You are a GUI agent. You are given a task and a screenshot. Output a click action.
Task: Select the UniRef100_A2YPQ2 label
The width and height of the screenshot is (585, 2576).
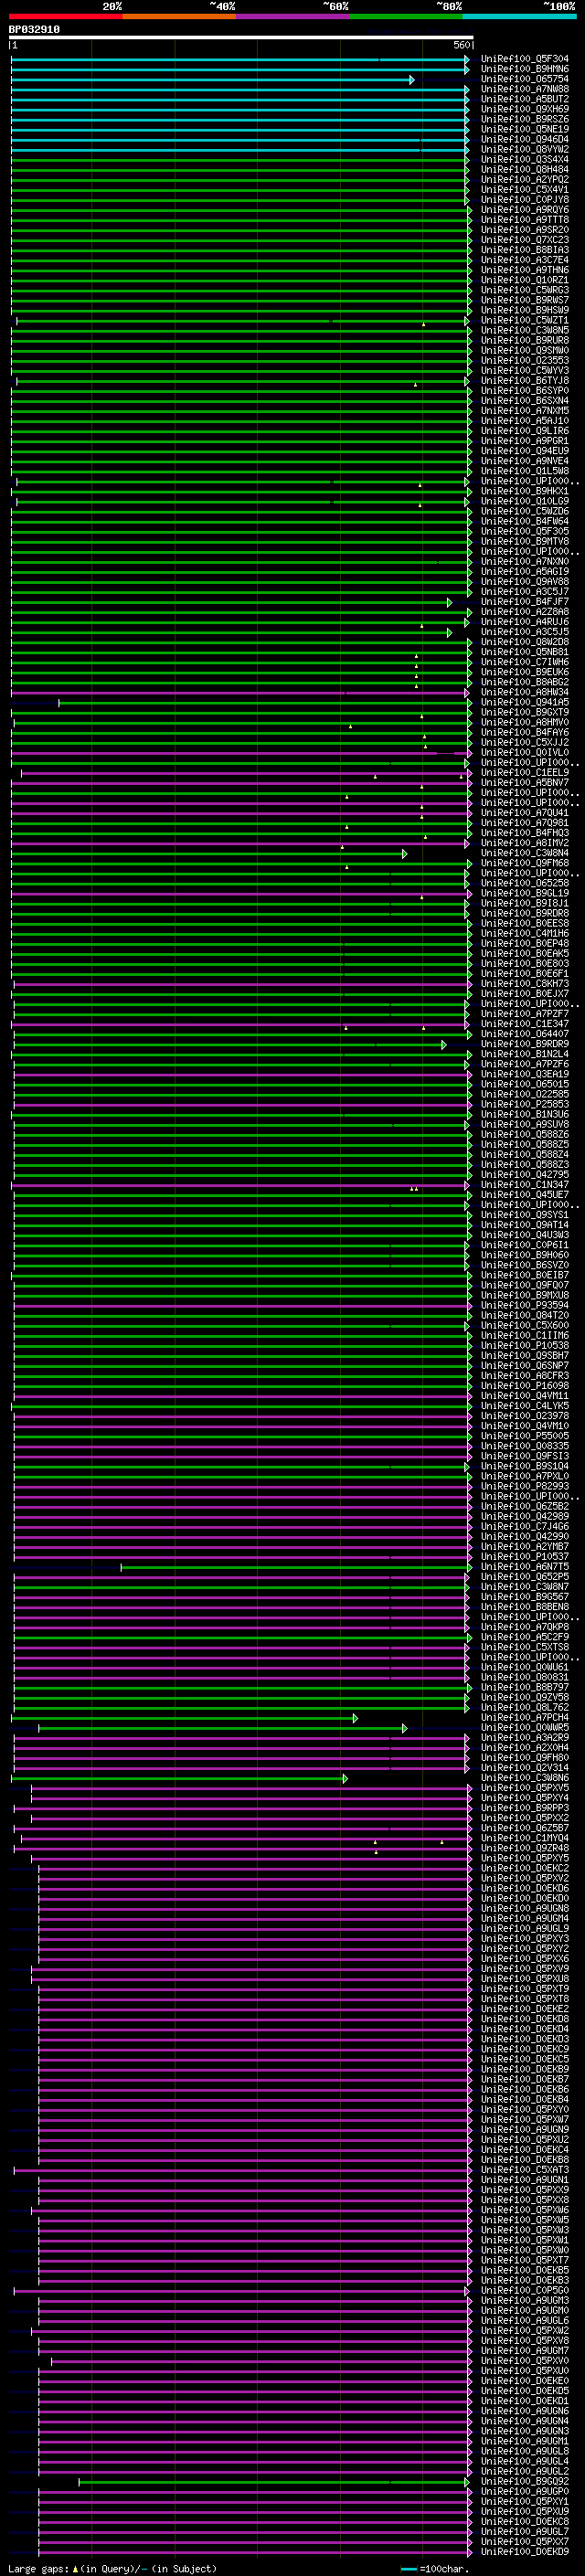click(525, 180)
